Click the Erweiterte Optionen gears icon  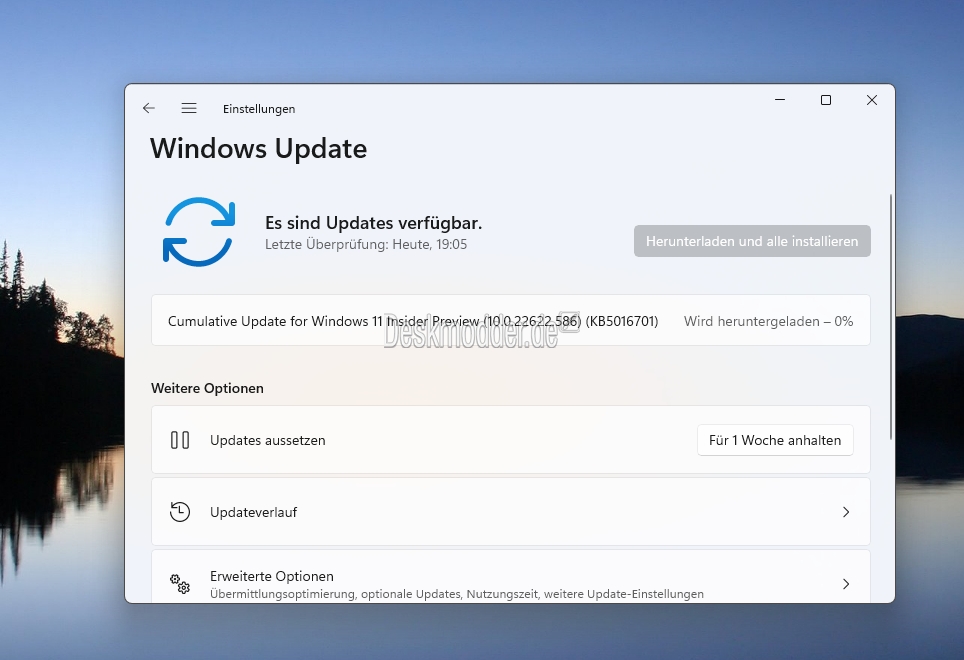tap(180, 584)
